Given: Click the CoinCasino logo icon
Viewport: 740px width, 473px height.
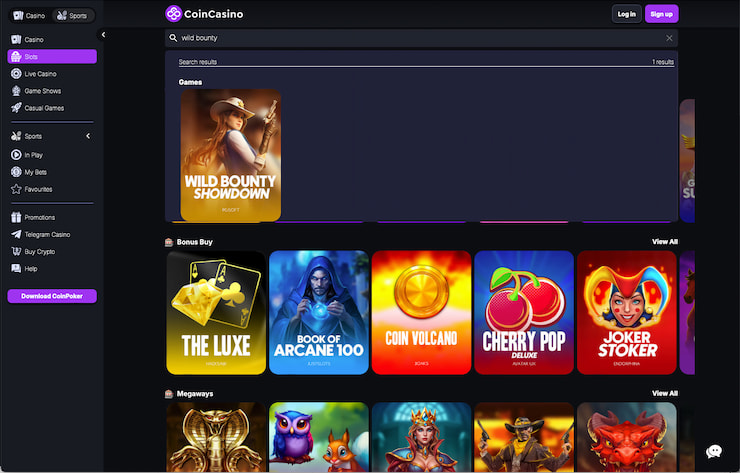Looking at the screenshot, I should point(173,14).
